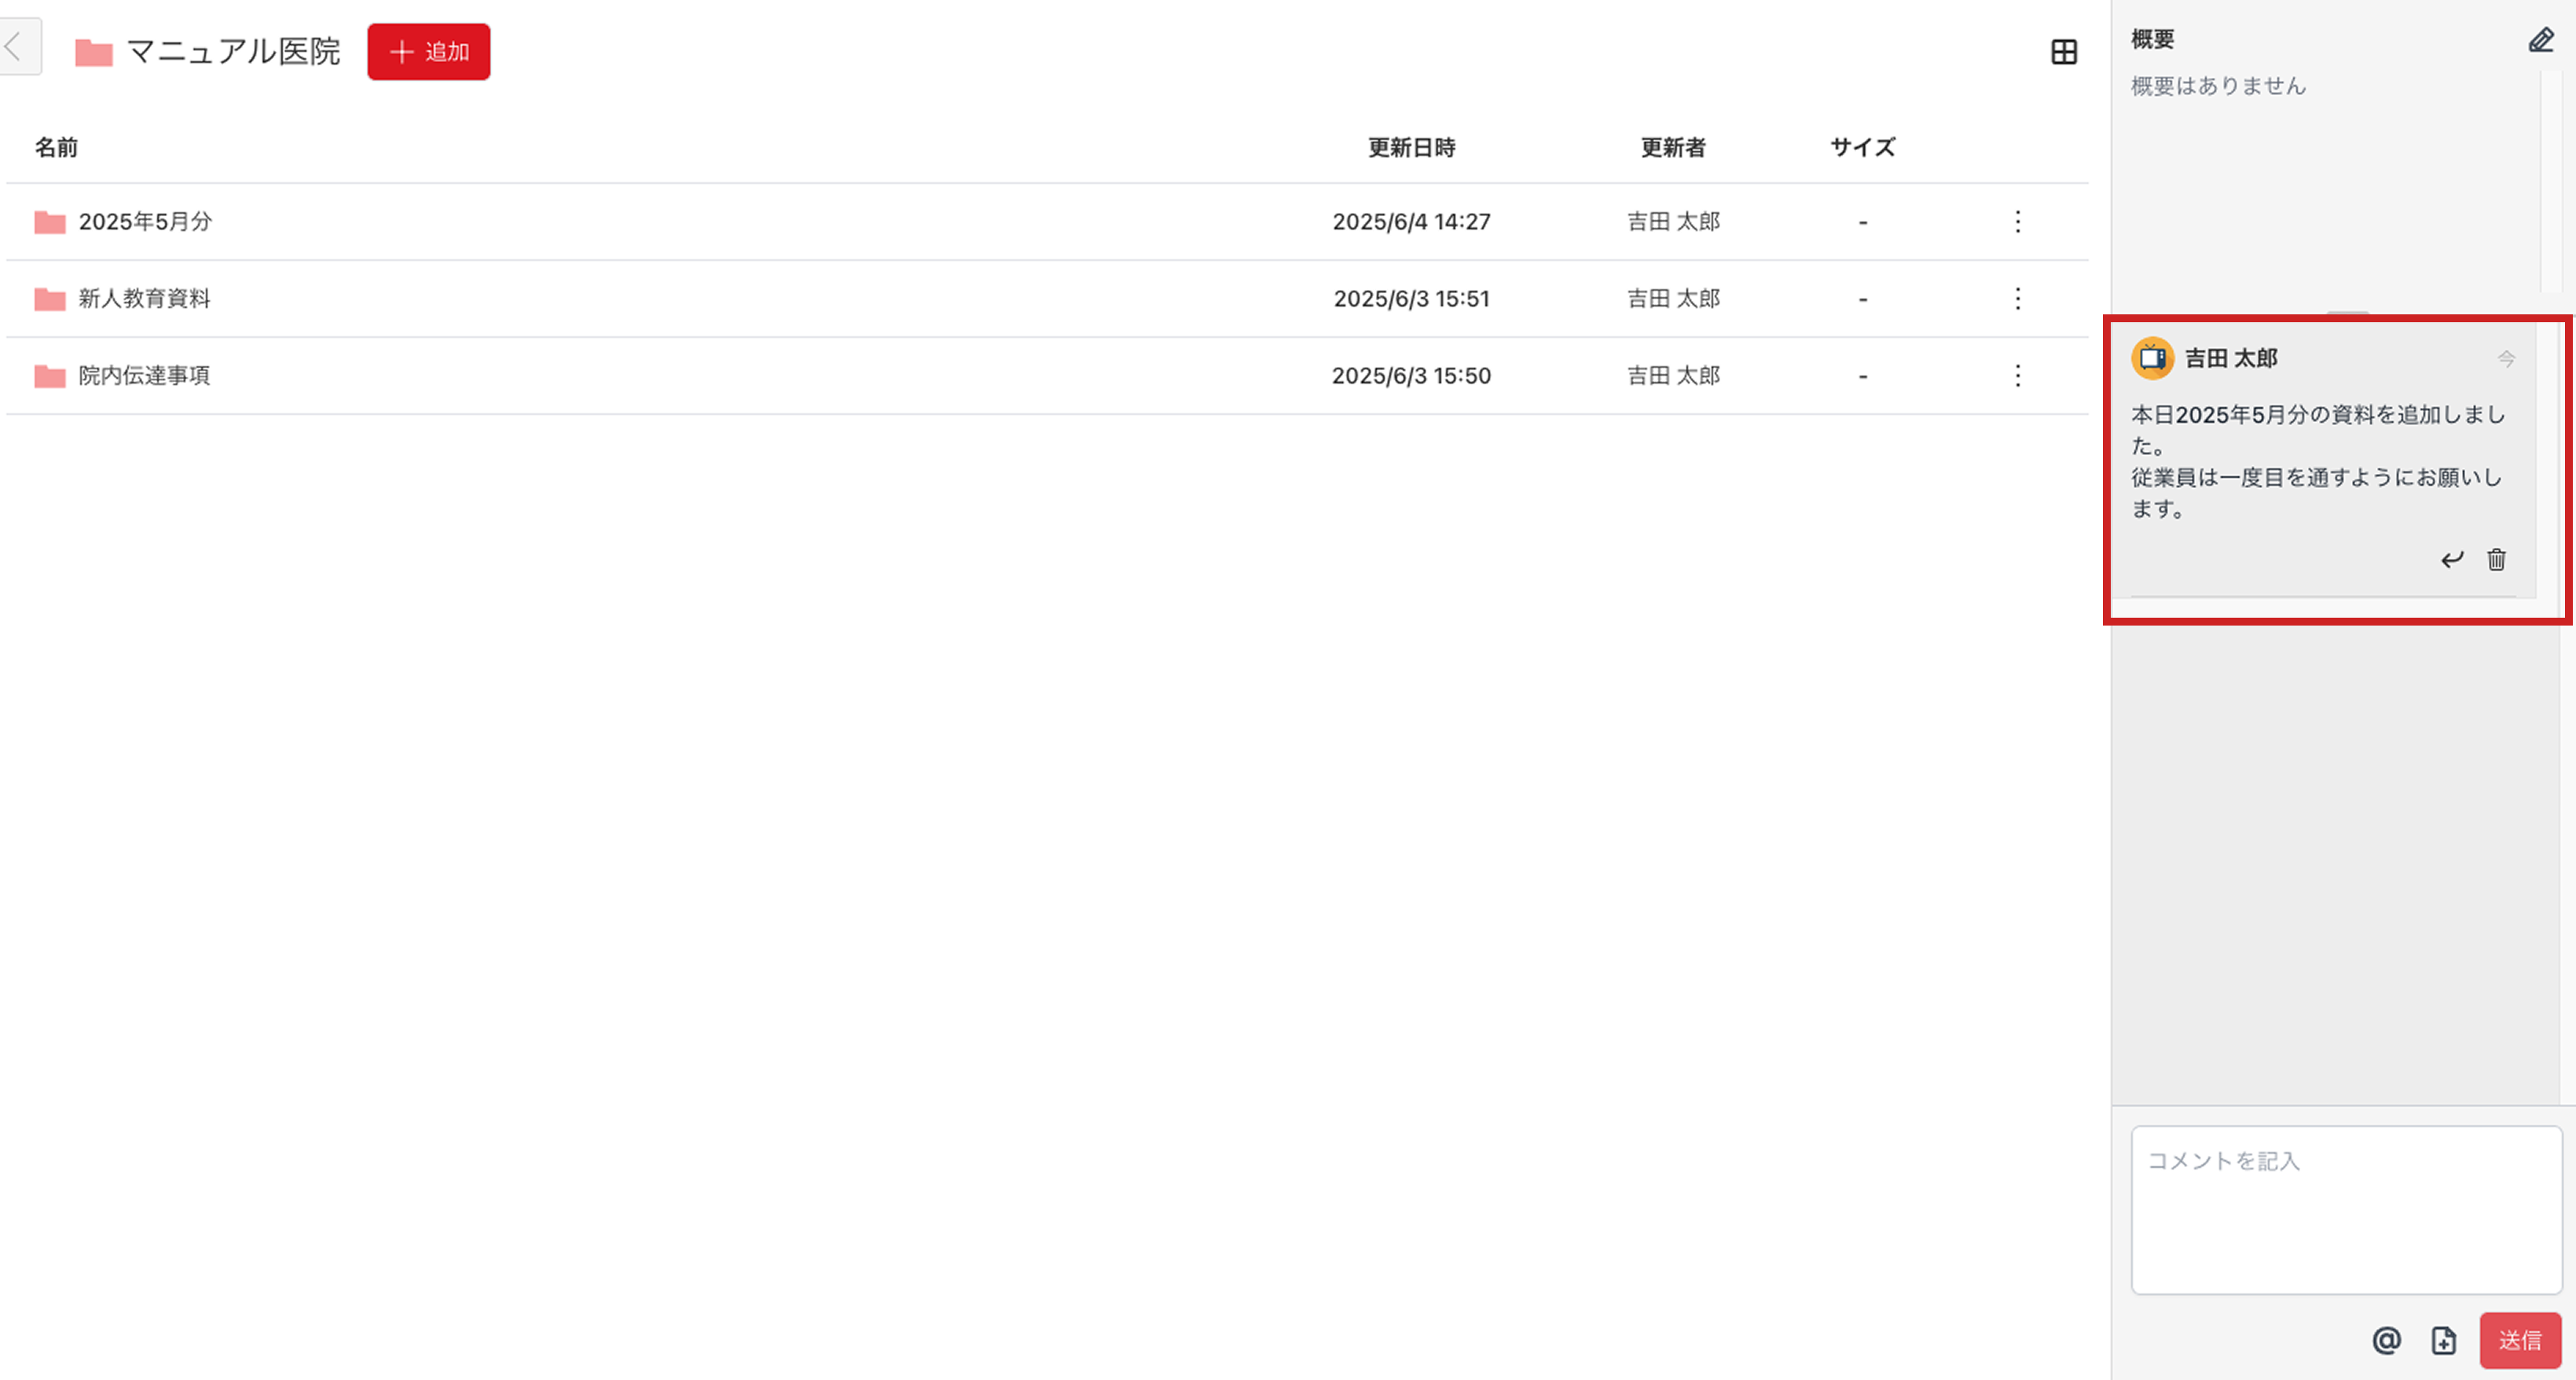Sort by サイズ column header
The height and width of the screenshot is (1380, 2576).
[1862, 147]
